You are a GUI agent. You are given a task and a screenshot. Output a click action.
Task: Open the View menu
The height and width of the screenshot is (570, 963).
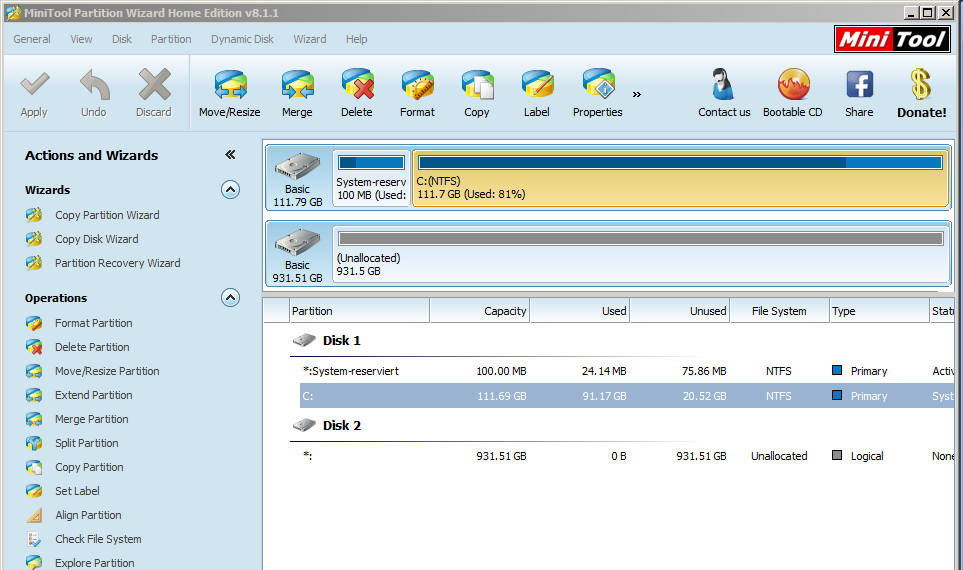pyautogui.click(x=81, y=39)
